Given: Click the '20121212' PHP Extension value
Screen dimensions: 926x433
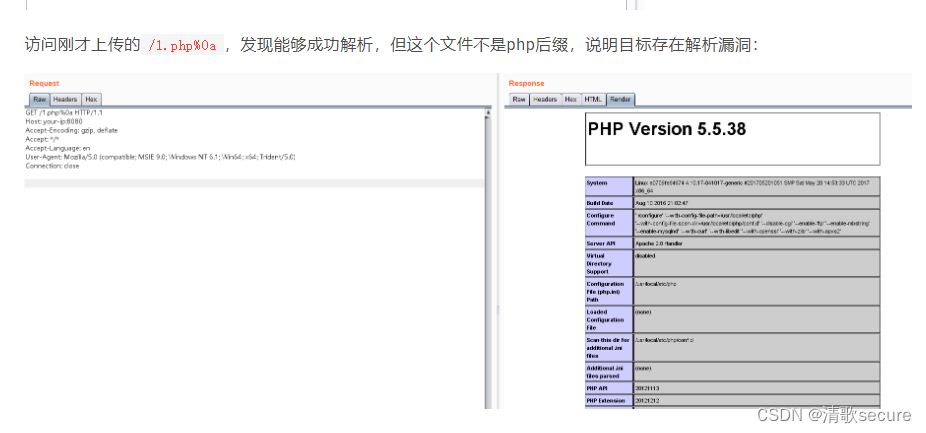Looking at the screenshot, I should [647, 401].
